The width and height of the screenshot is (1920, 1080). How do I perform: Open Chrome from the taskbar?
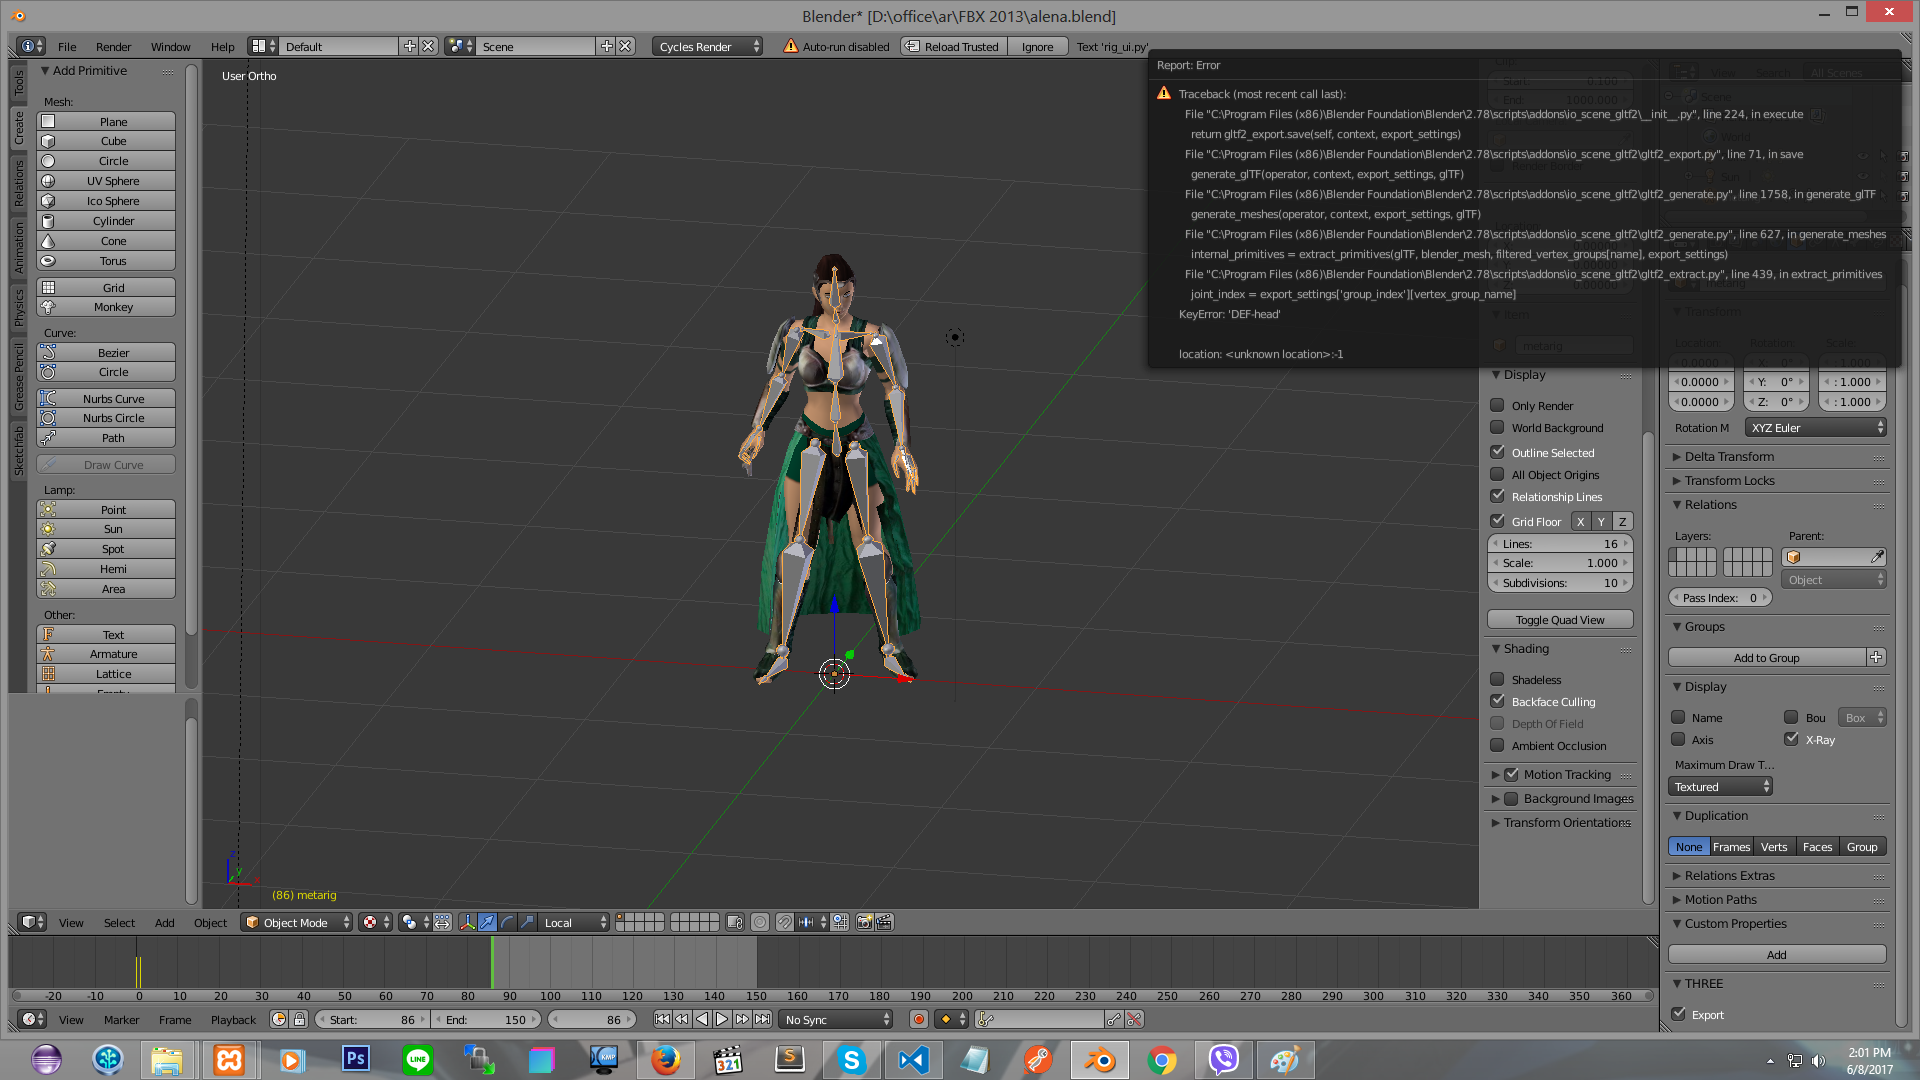click(1162, 1060)
